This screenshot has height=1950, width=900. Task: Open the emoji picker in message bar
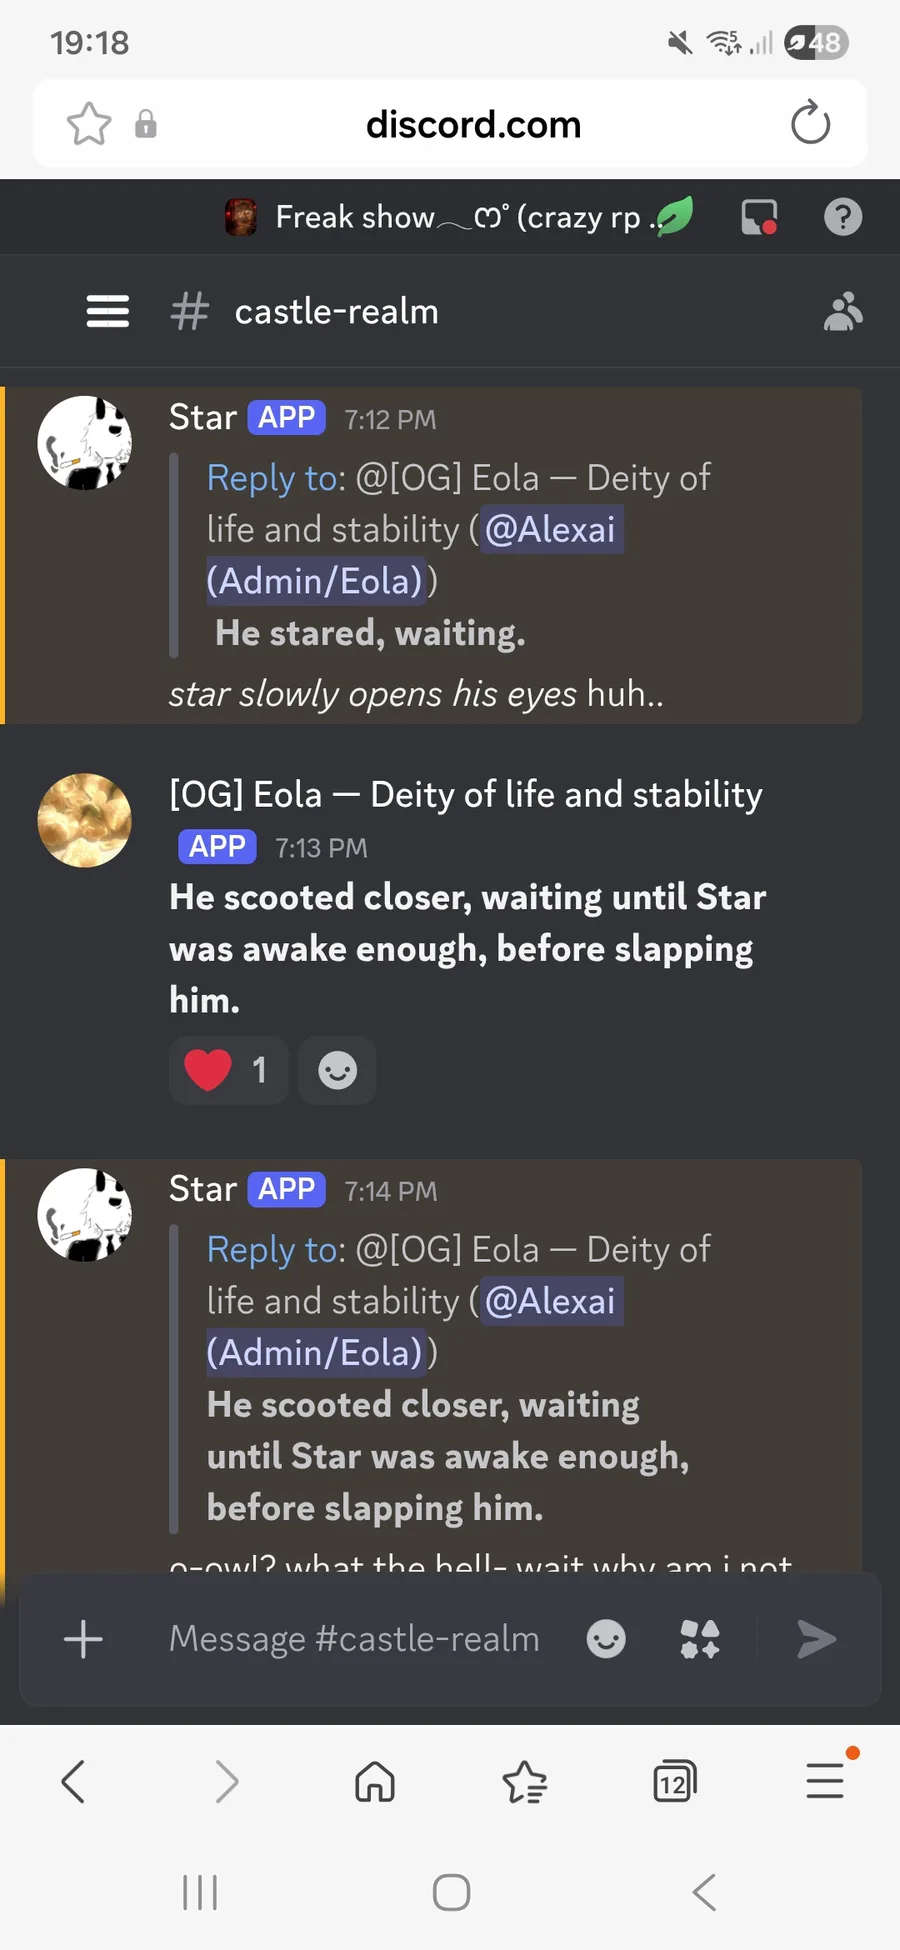point(606,1639)
